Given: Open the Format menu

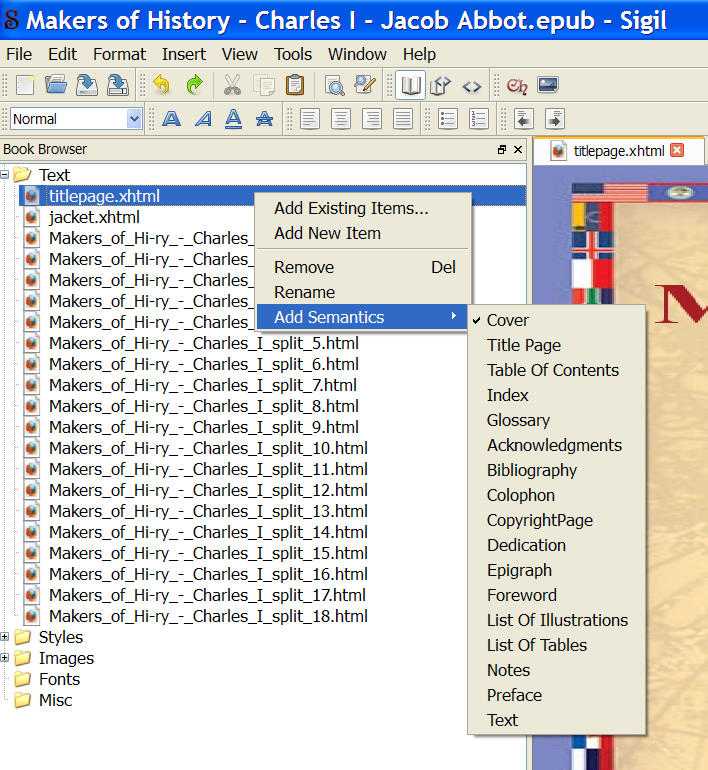Looking at the screenshot, I should (119, 54).
